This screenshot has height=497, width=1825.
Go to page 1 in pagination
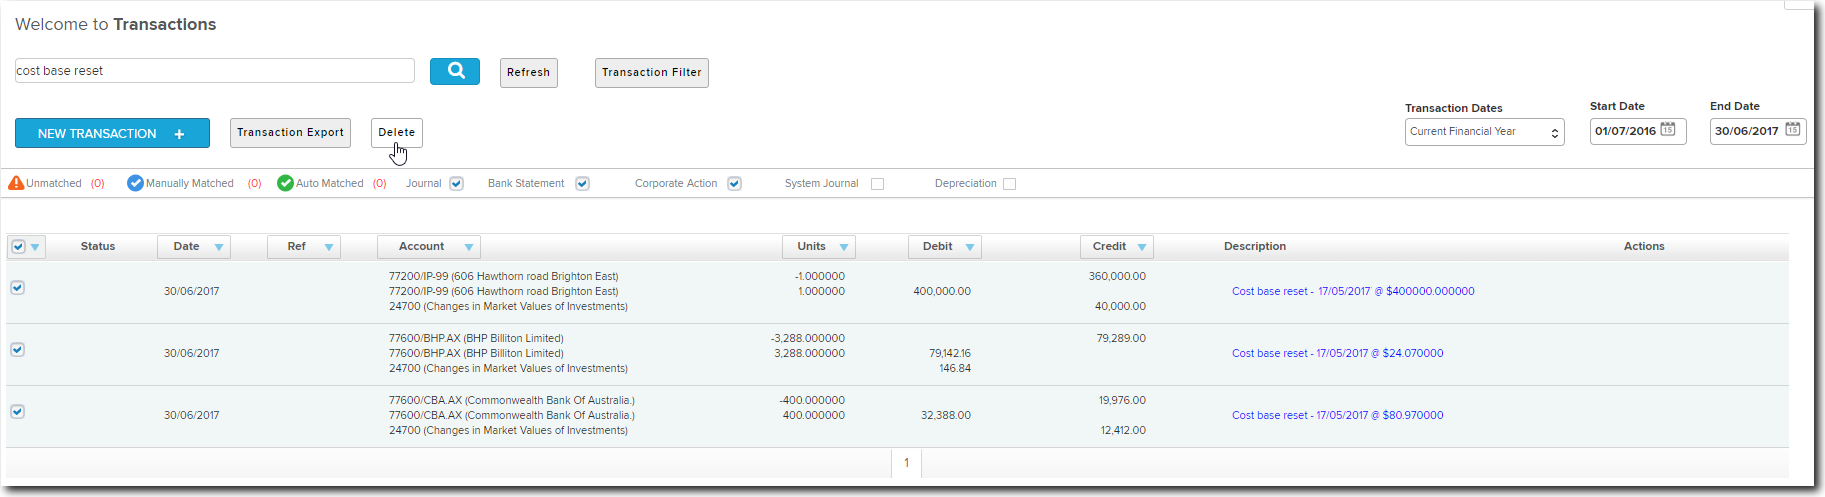point(906,463)
